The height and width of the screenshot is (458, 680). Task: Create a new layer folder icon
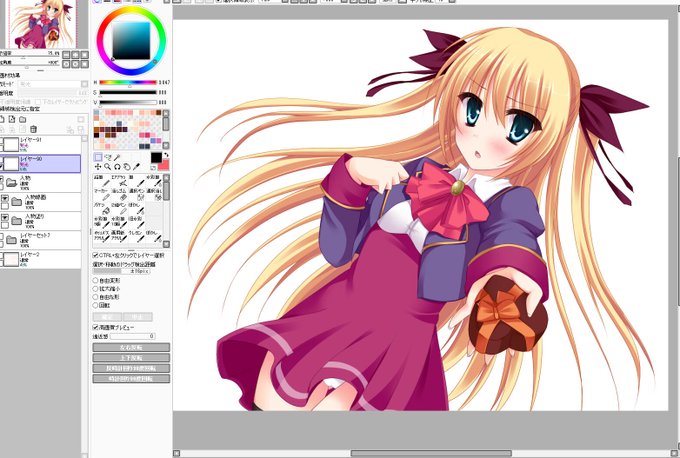tap(23, 119)
